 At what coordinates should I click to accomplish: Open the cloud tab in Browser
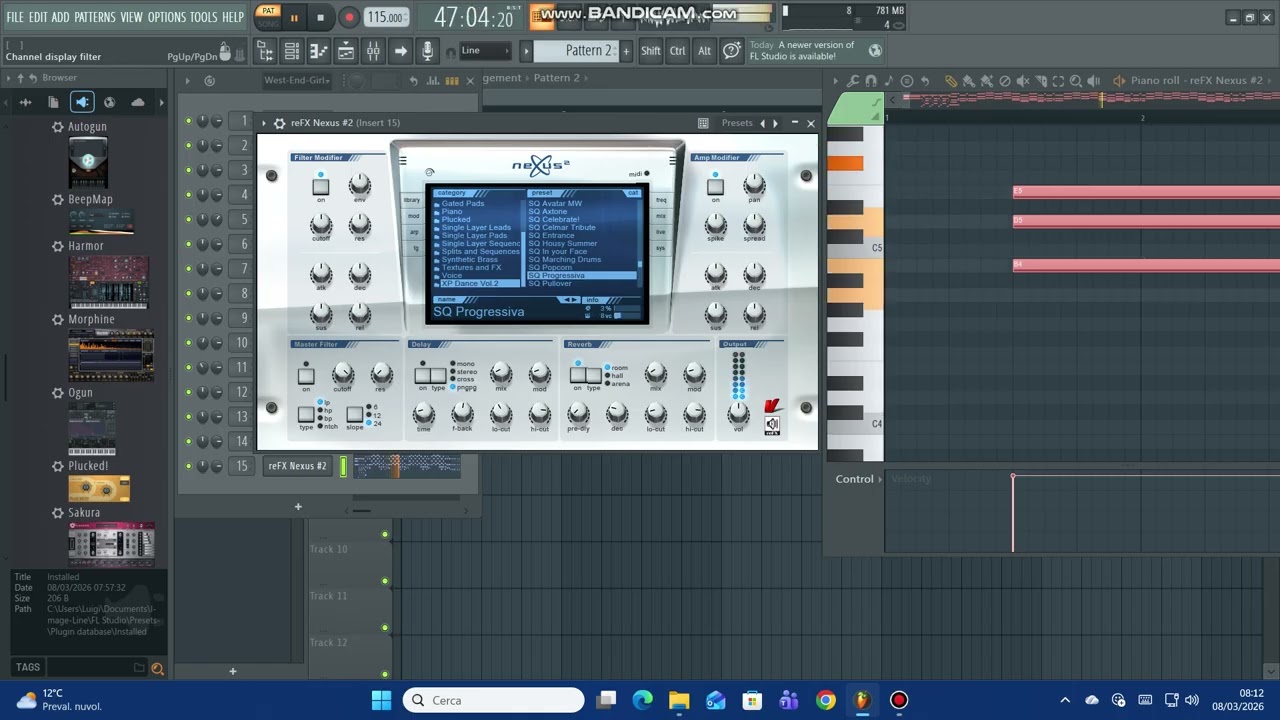(137, 101)
